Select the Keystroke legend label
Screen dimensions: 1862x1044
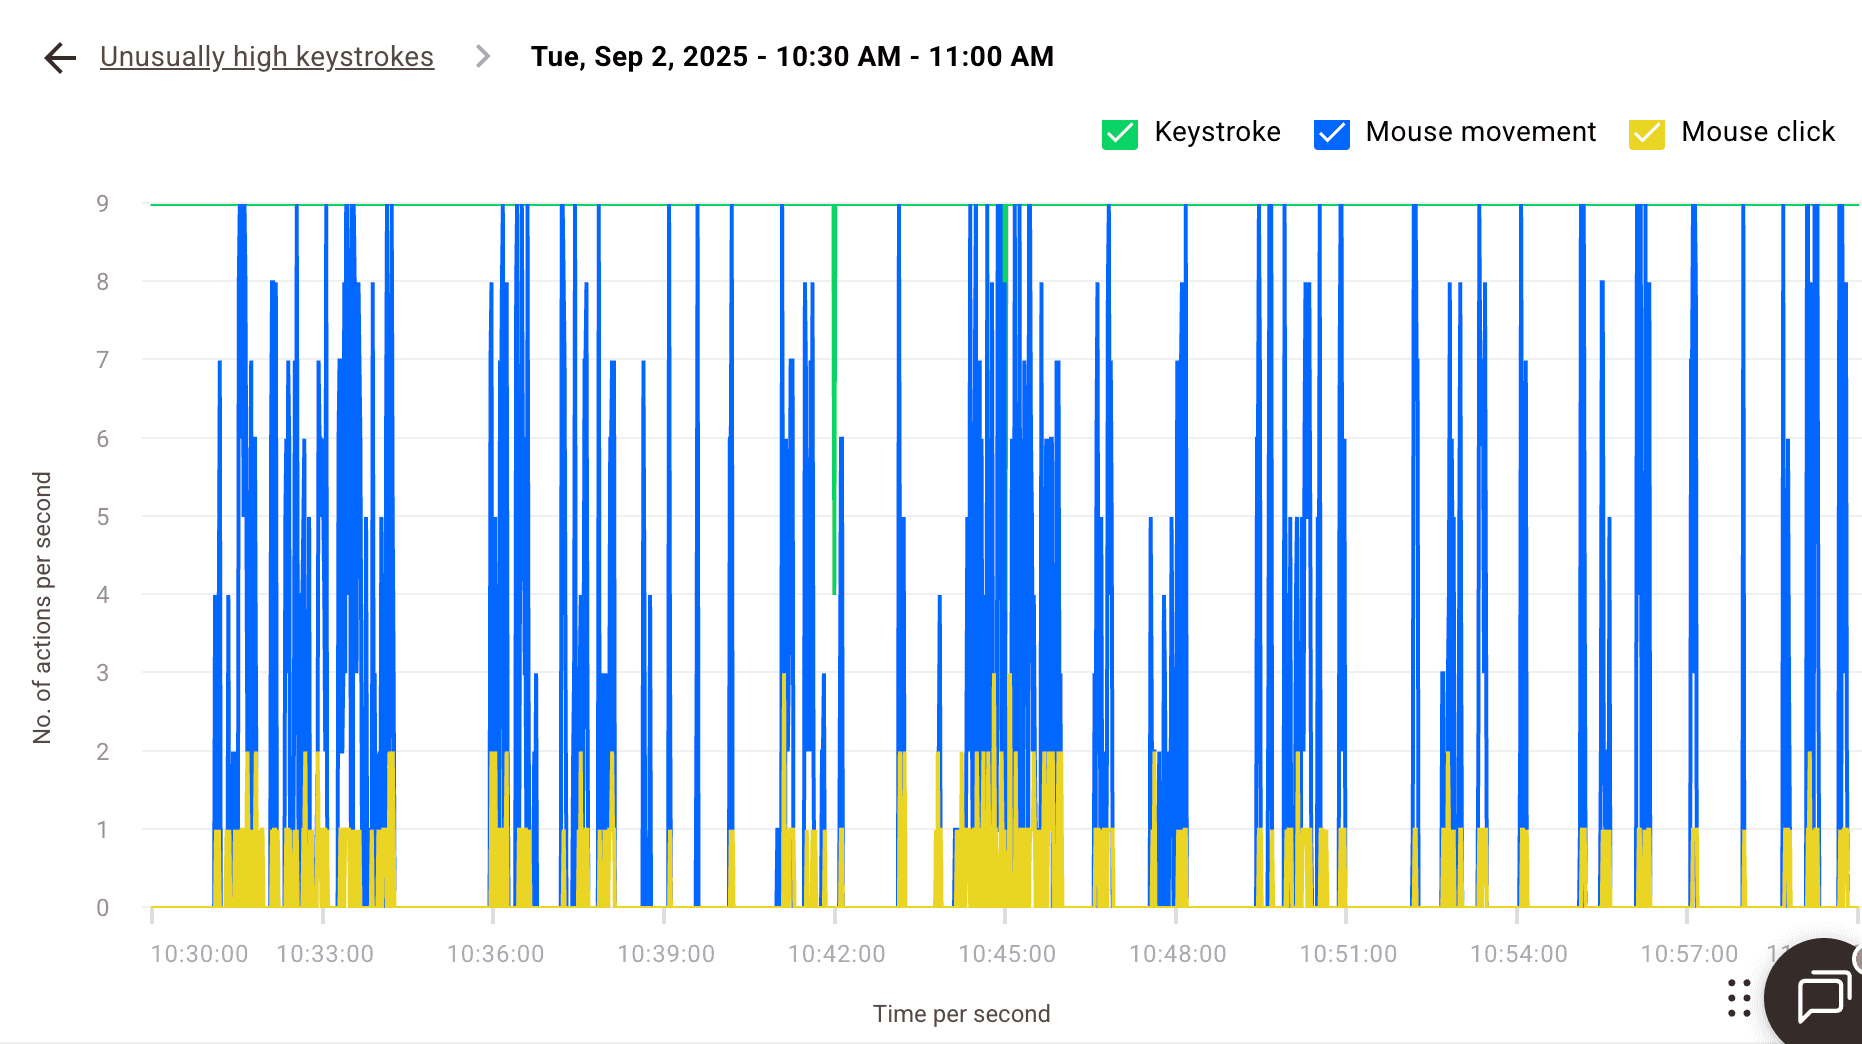coord(1217,132)
